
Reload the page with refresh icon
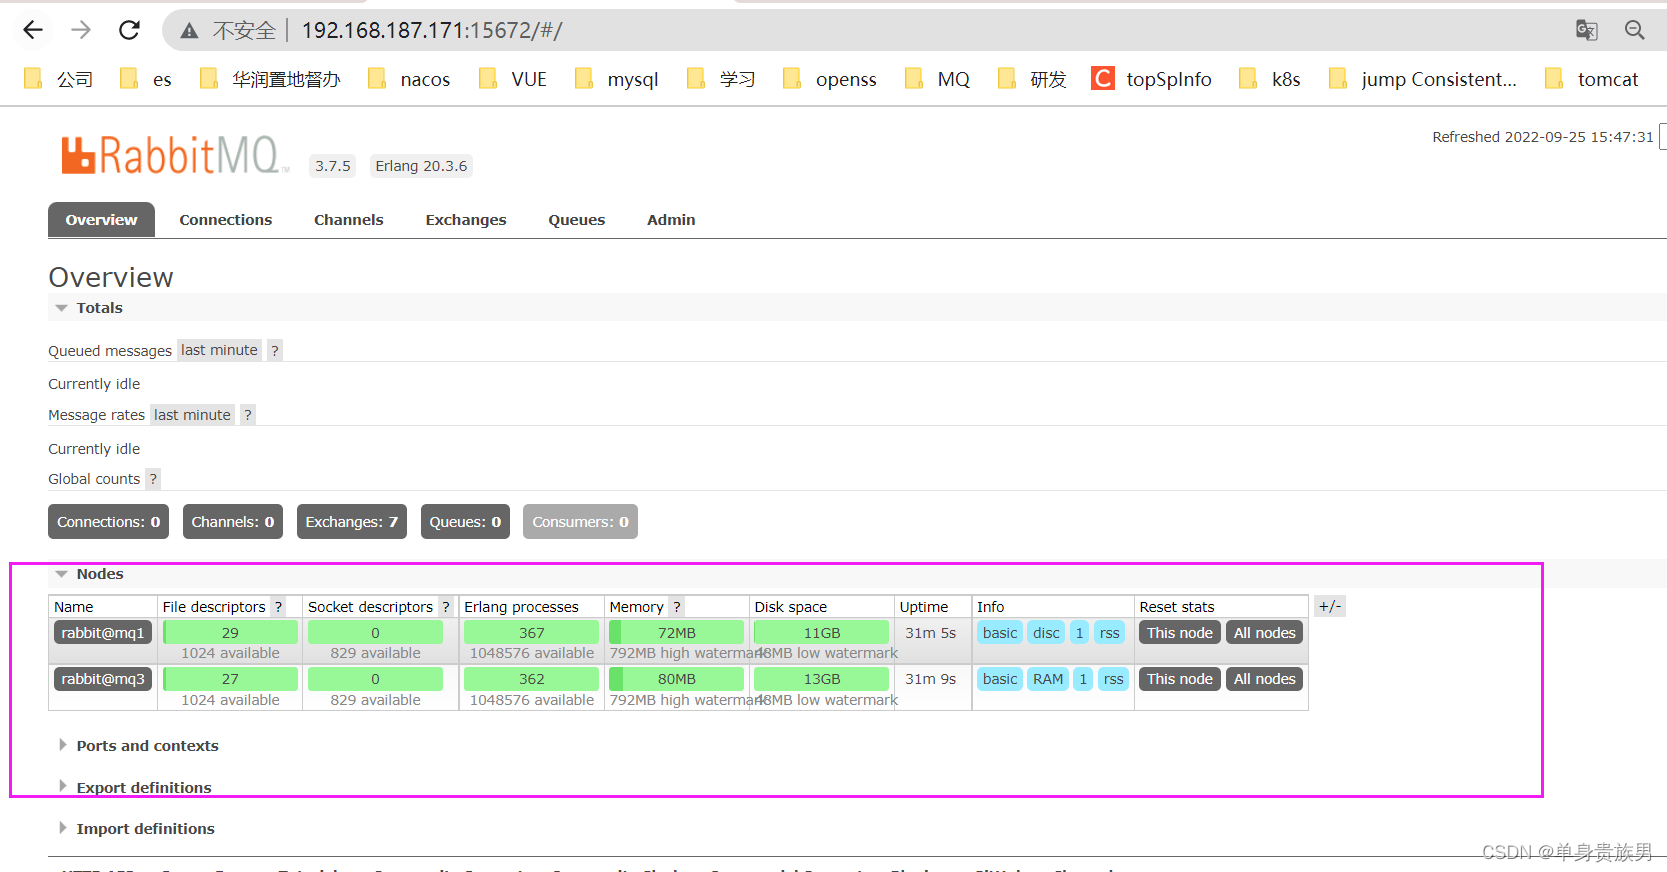click(x=129, y=30)
